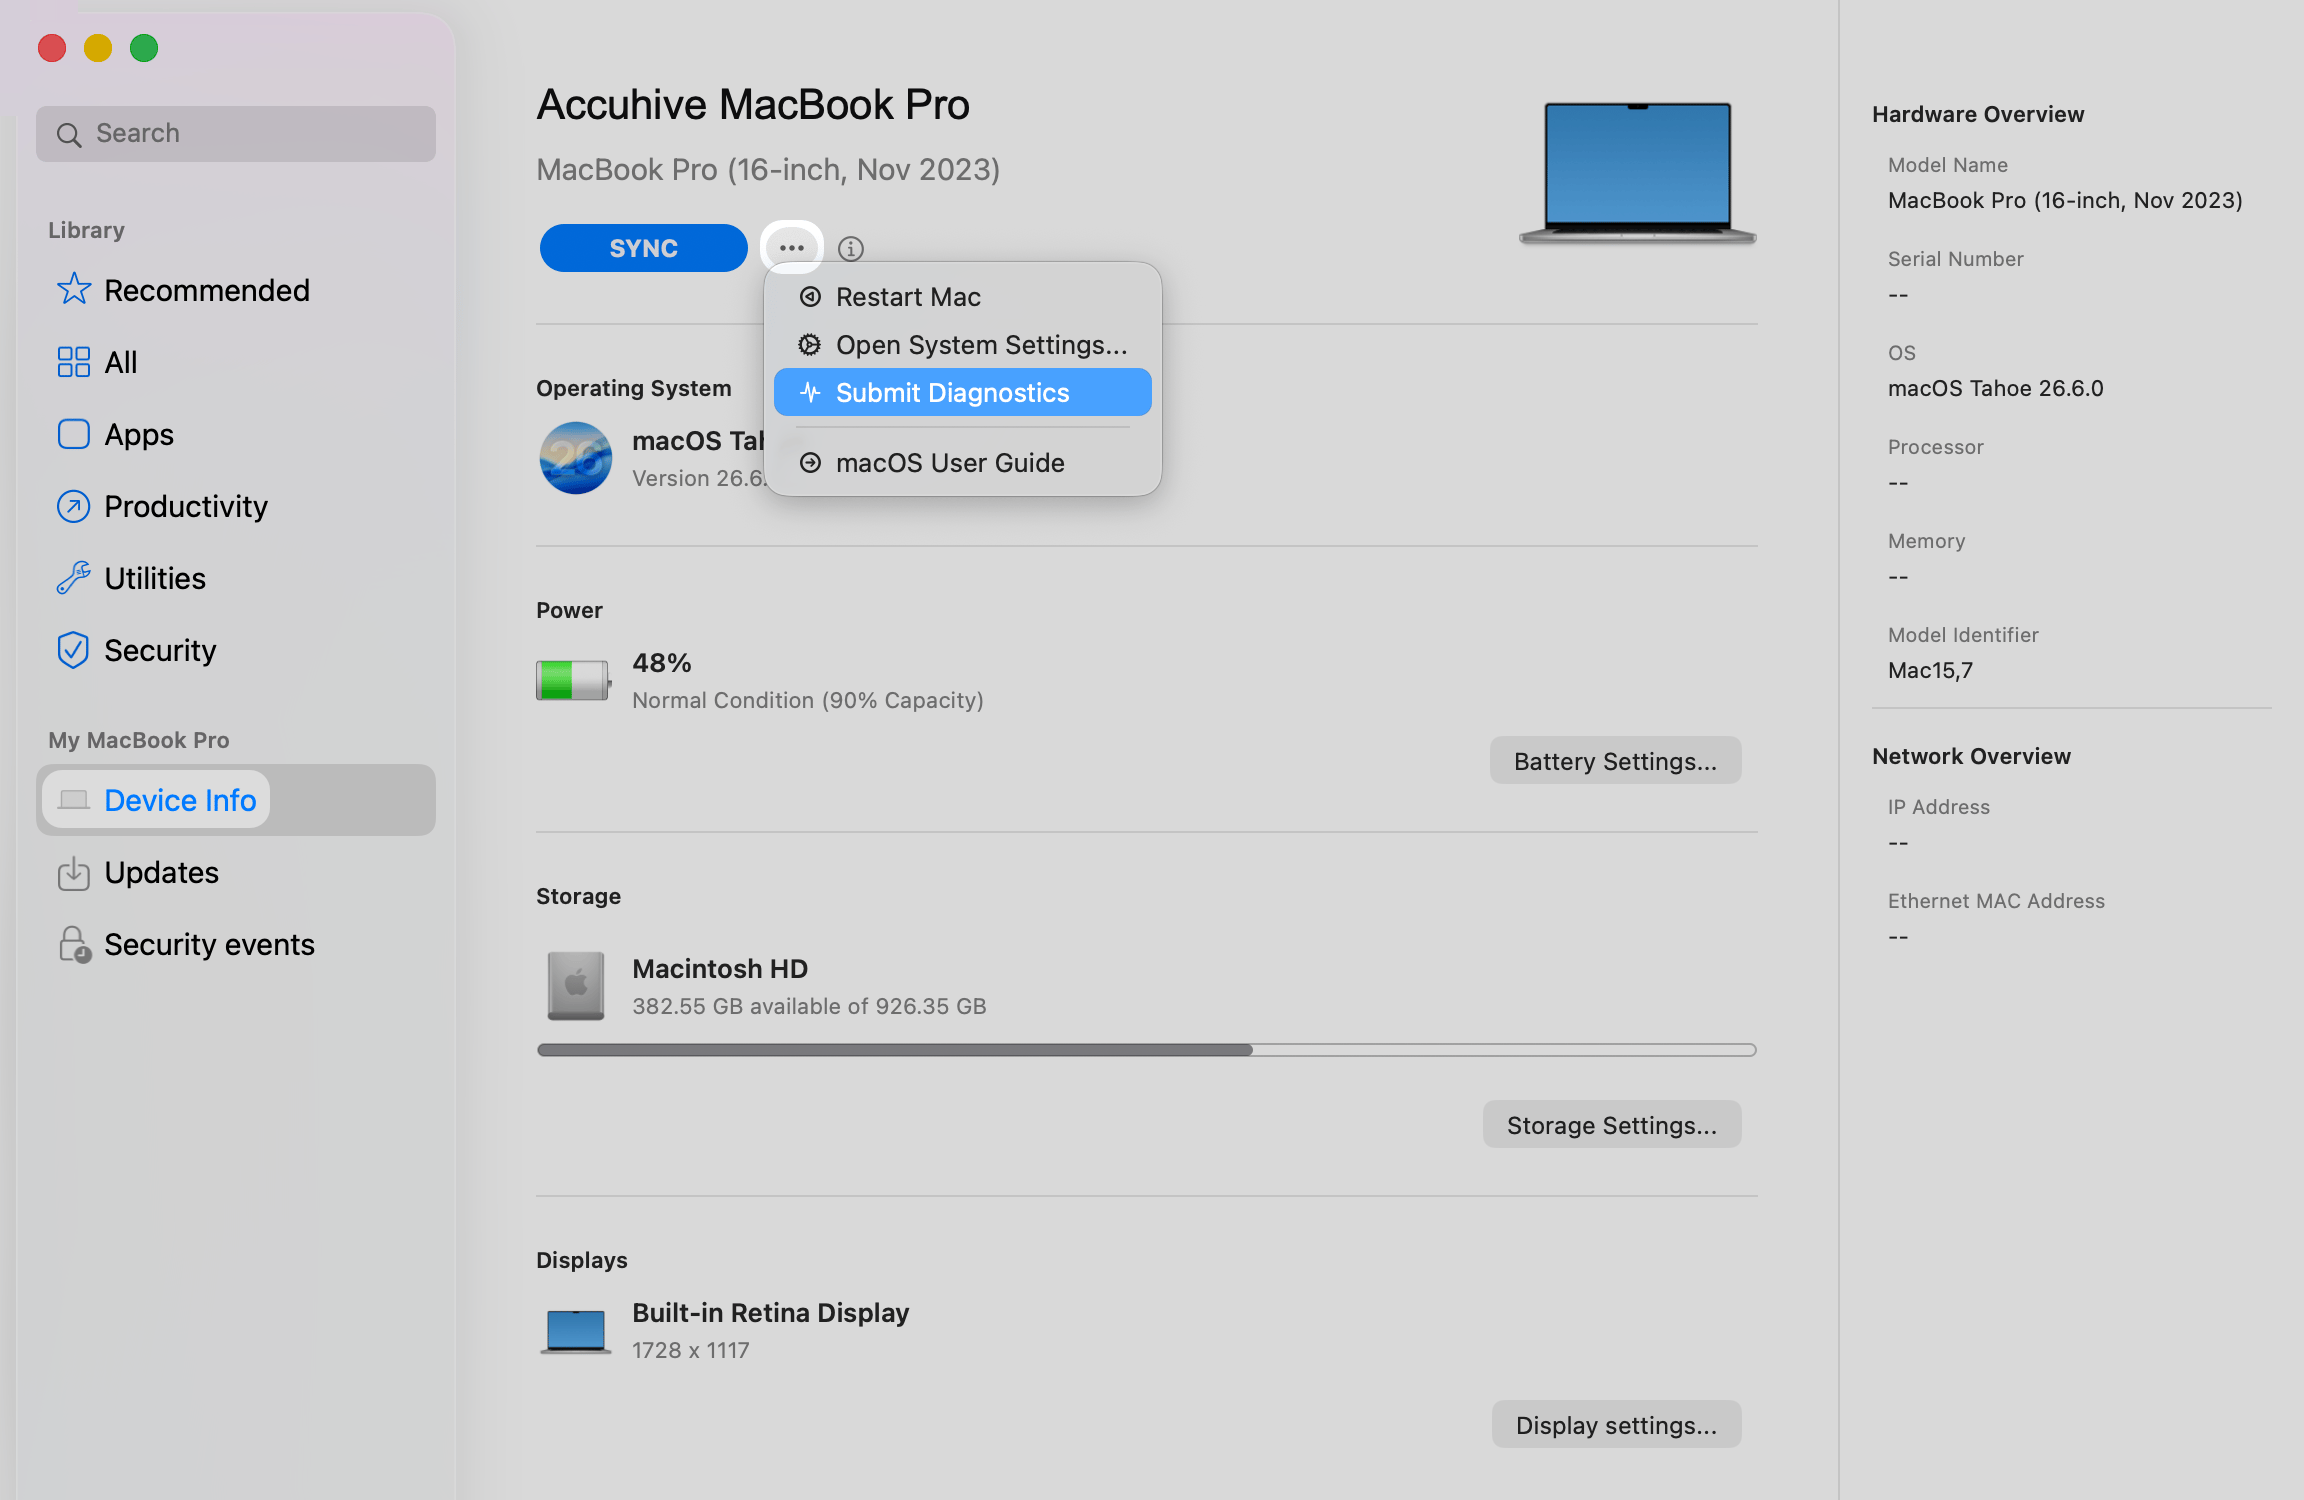Click the Device Info laptop icon
Image resolution: width=2304 pixels, height=1500 pixels.
tap(73, 800)
